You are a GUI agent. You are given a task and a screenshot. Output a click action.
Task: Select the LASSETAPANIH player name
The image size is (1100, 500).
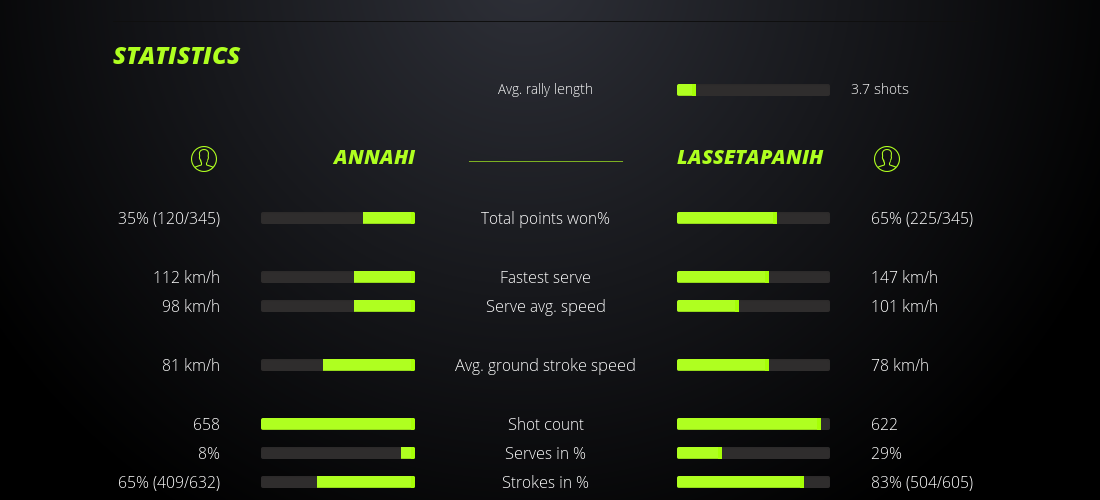click(x=750, y=158)
